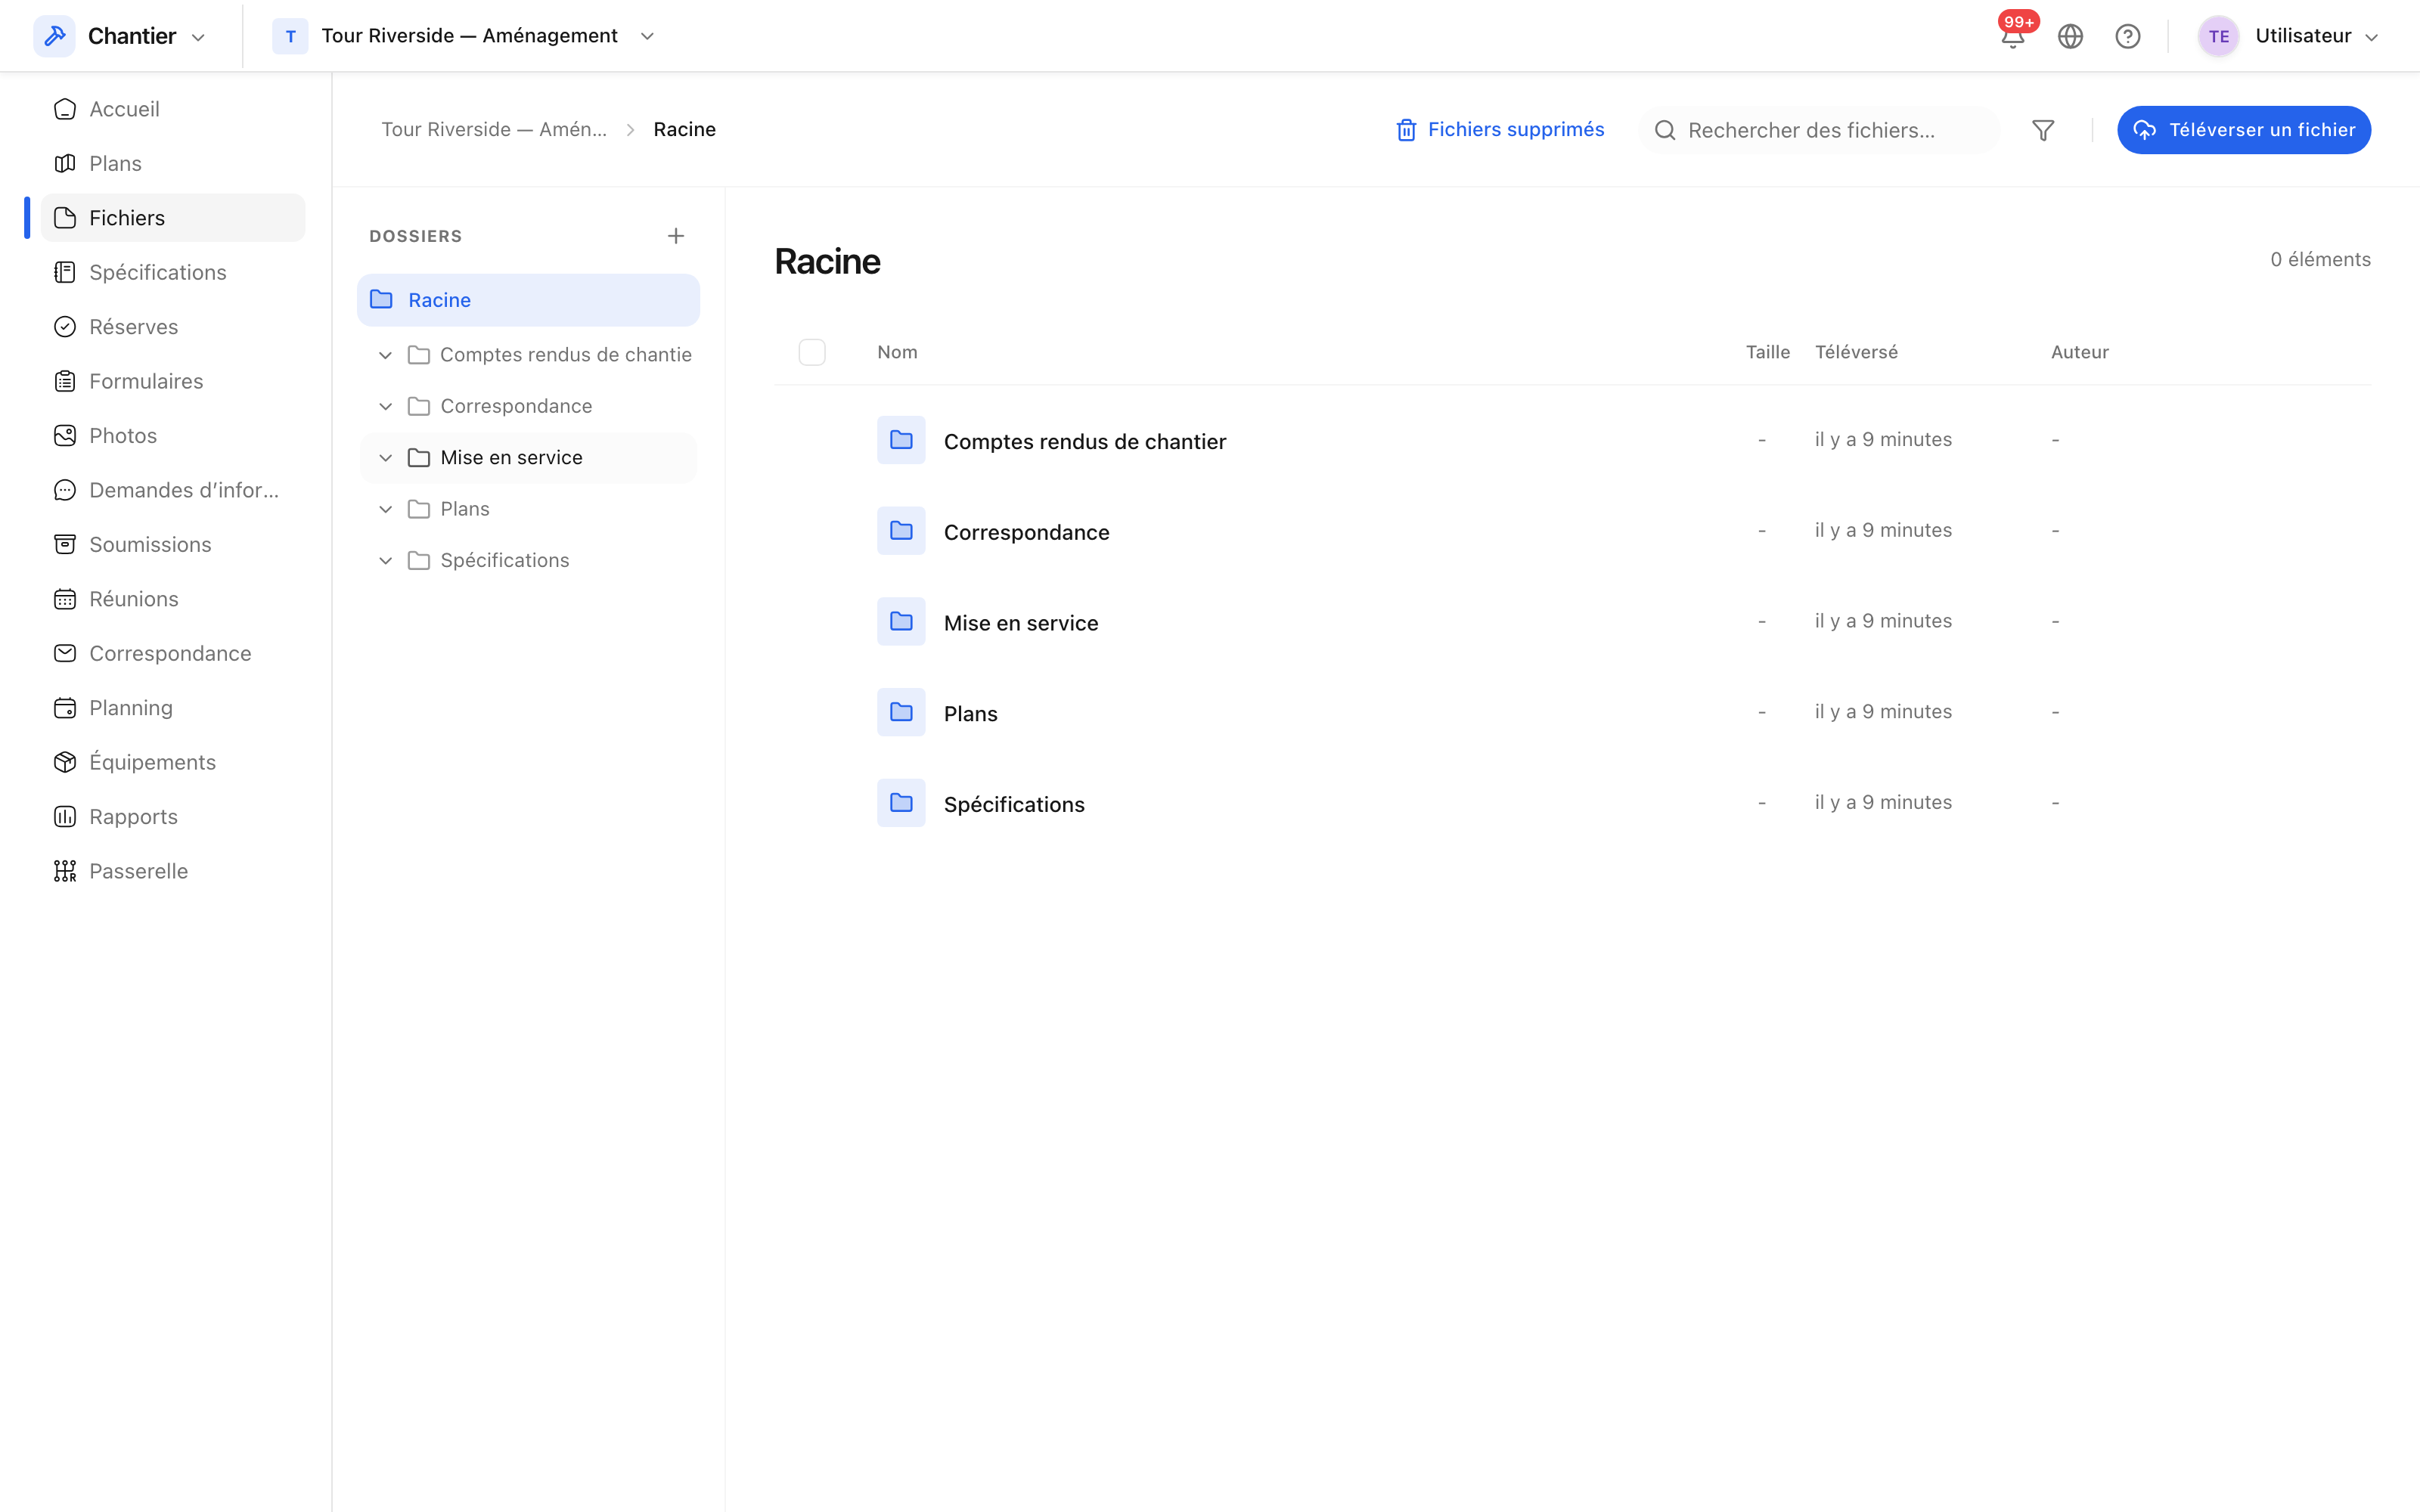
Task: Open the Utilisateur account menu
Action: point(2289,36)
